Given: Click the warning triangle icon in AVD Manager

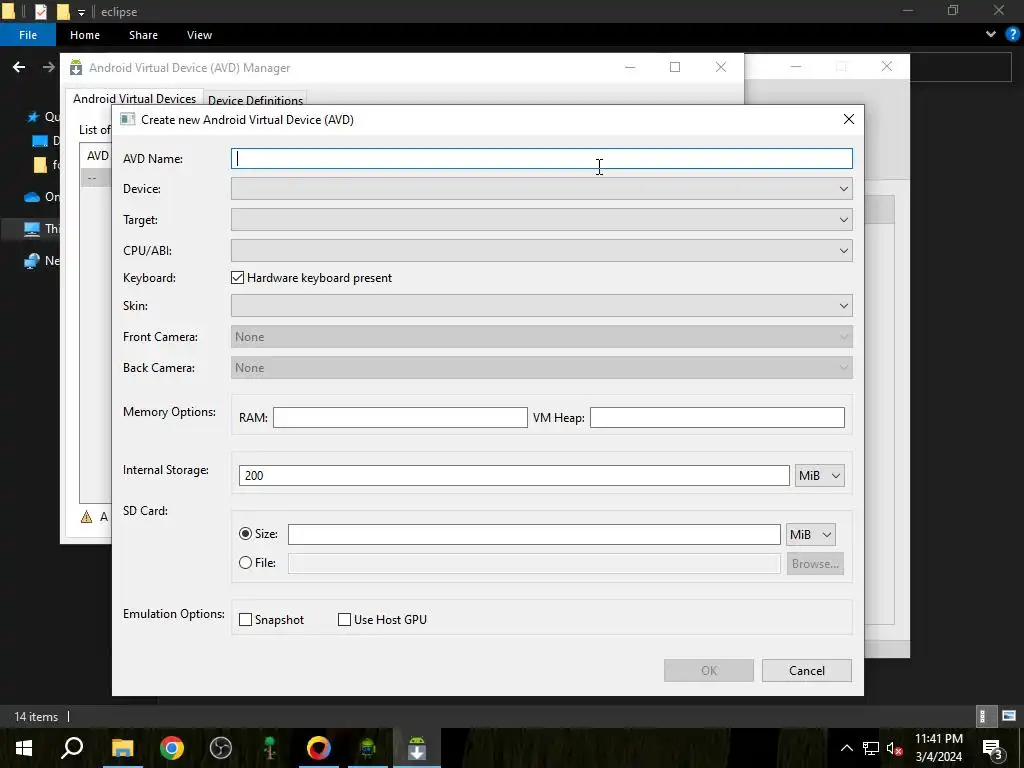Looking at the screenshot, I should tap(86, 517).
